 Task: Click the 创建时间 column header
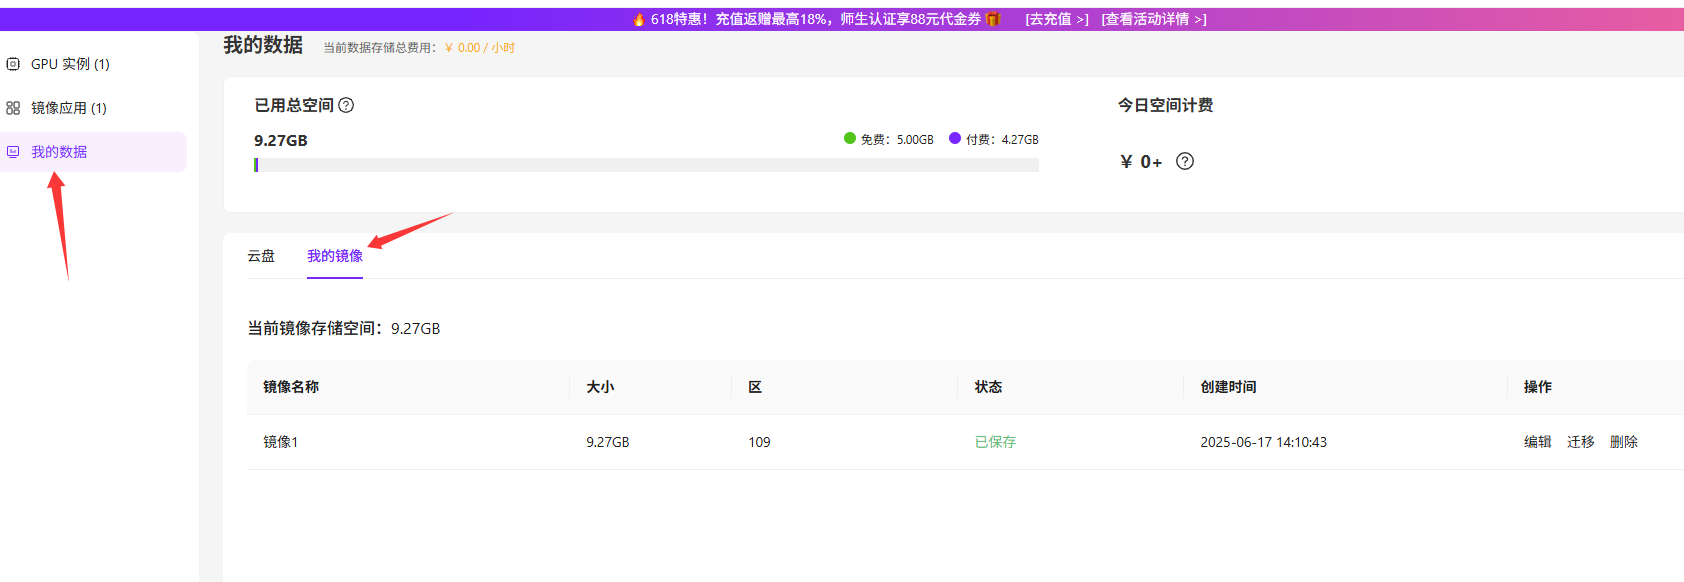coord(1228,387)
